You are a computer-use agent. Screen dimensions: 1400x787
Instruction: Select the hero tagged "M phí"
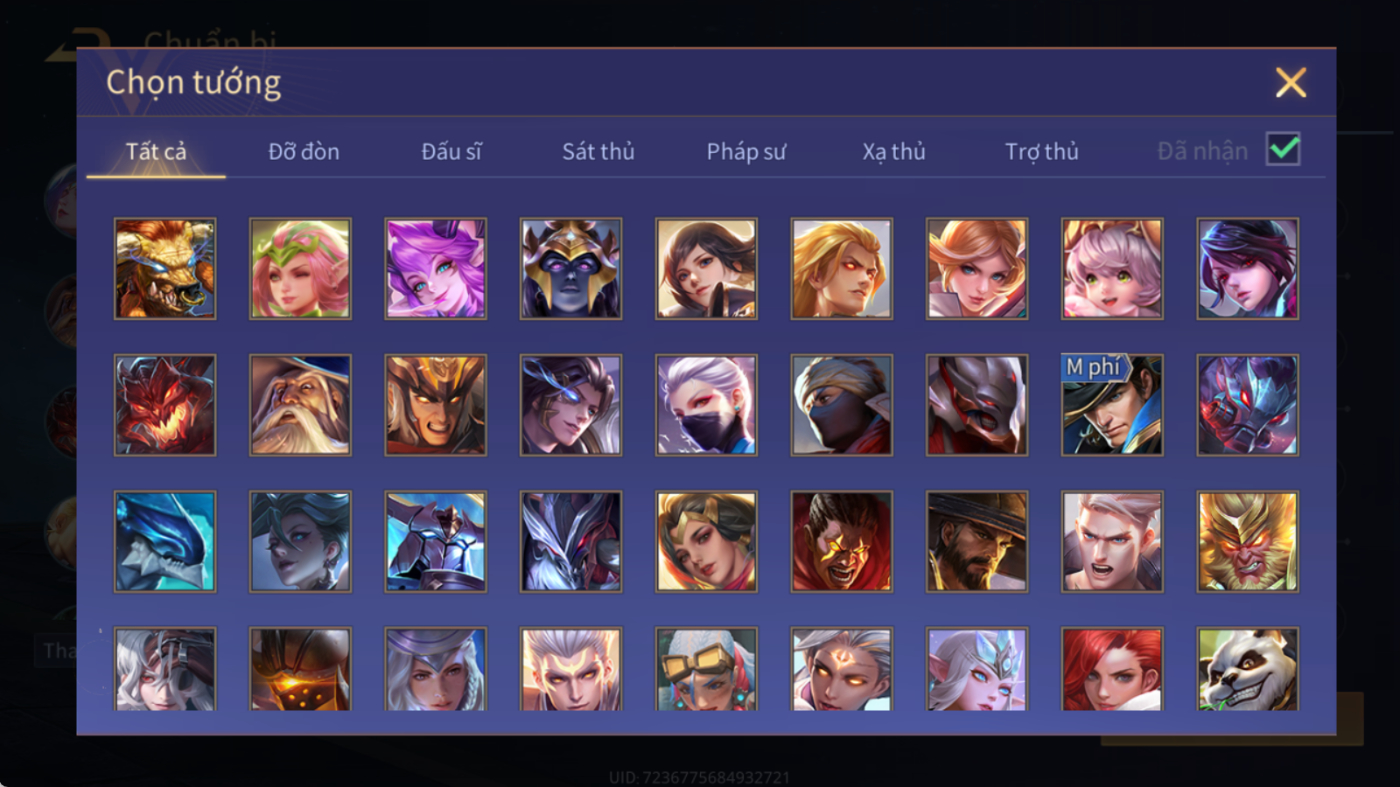click(x=1112, y=405)
